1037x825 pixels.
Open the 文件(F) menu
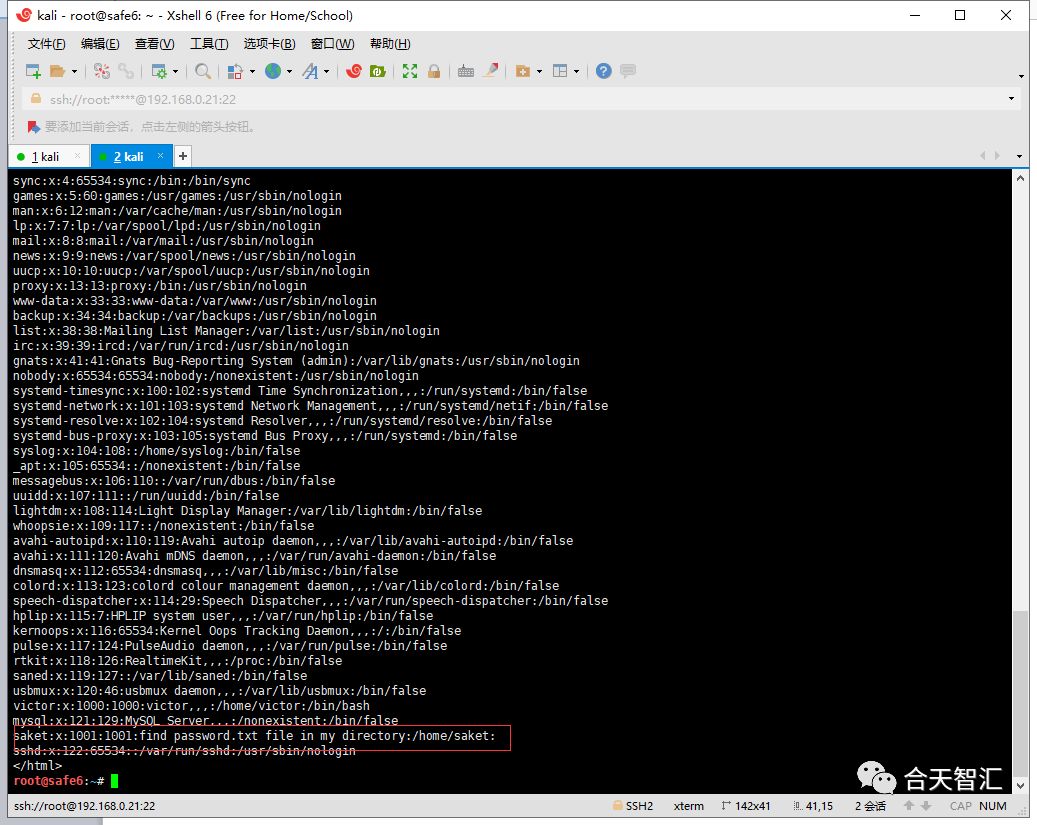tap(46, 44)
